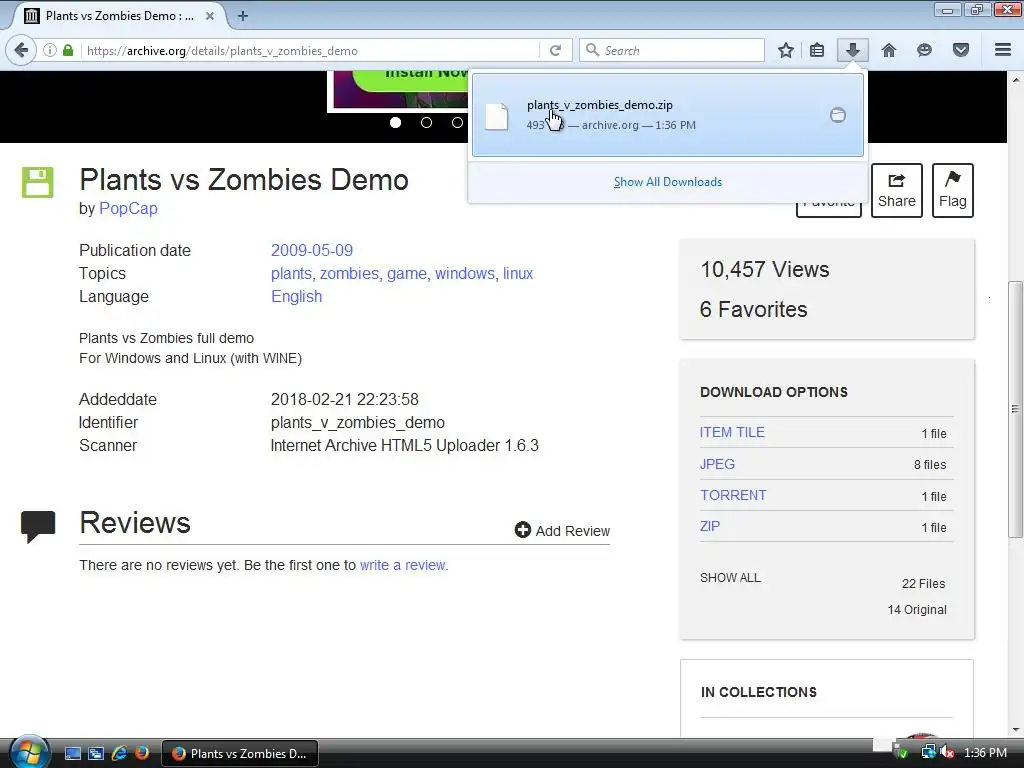Go back with the browser back arrow
This screenshot has width=1024, height=768.
click(x=21, y=50)
